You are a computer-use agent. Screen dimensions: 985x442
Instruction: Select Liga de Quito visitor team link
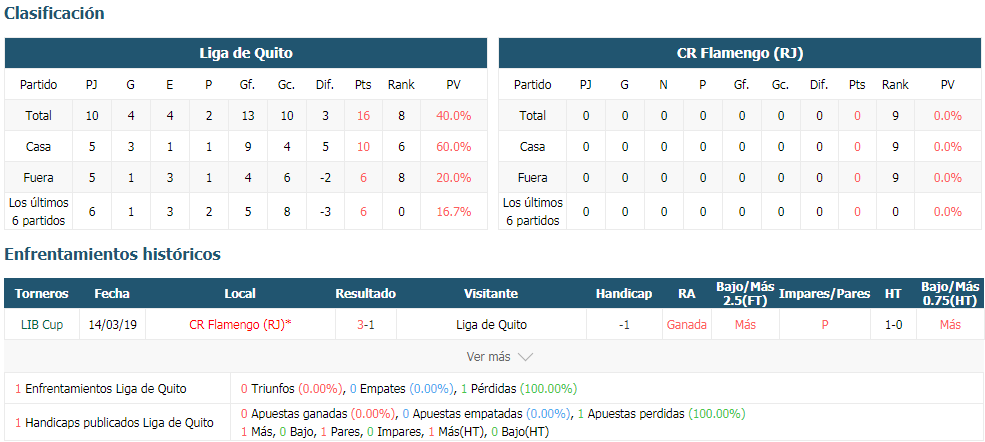point(491,325)
